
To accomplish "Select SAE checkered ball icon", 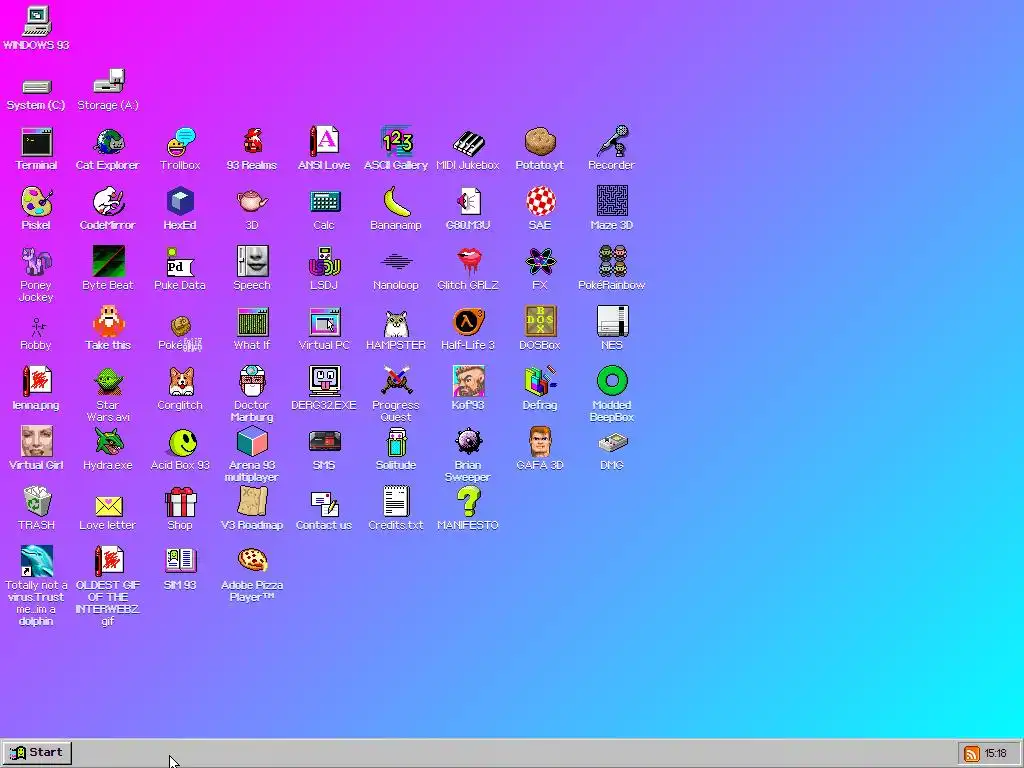I will (540, 202).
